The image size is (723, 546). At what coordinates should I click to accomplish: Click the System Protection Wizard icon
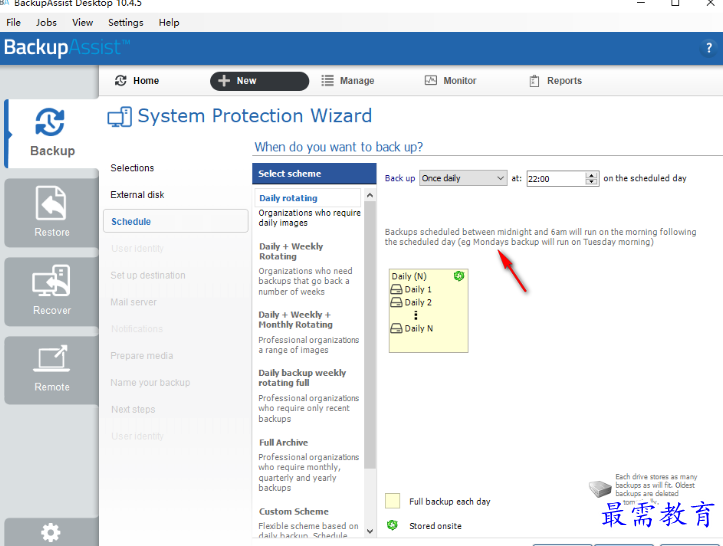coord(119,117)
